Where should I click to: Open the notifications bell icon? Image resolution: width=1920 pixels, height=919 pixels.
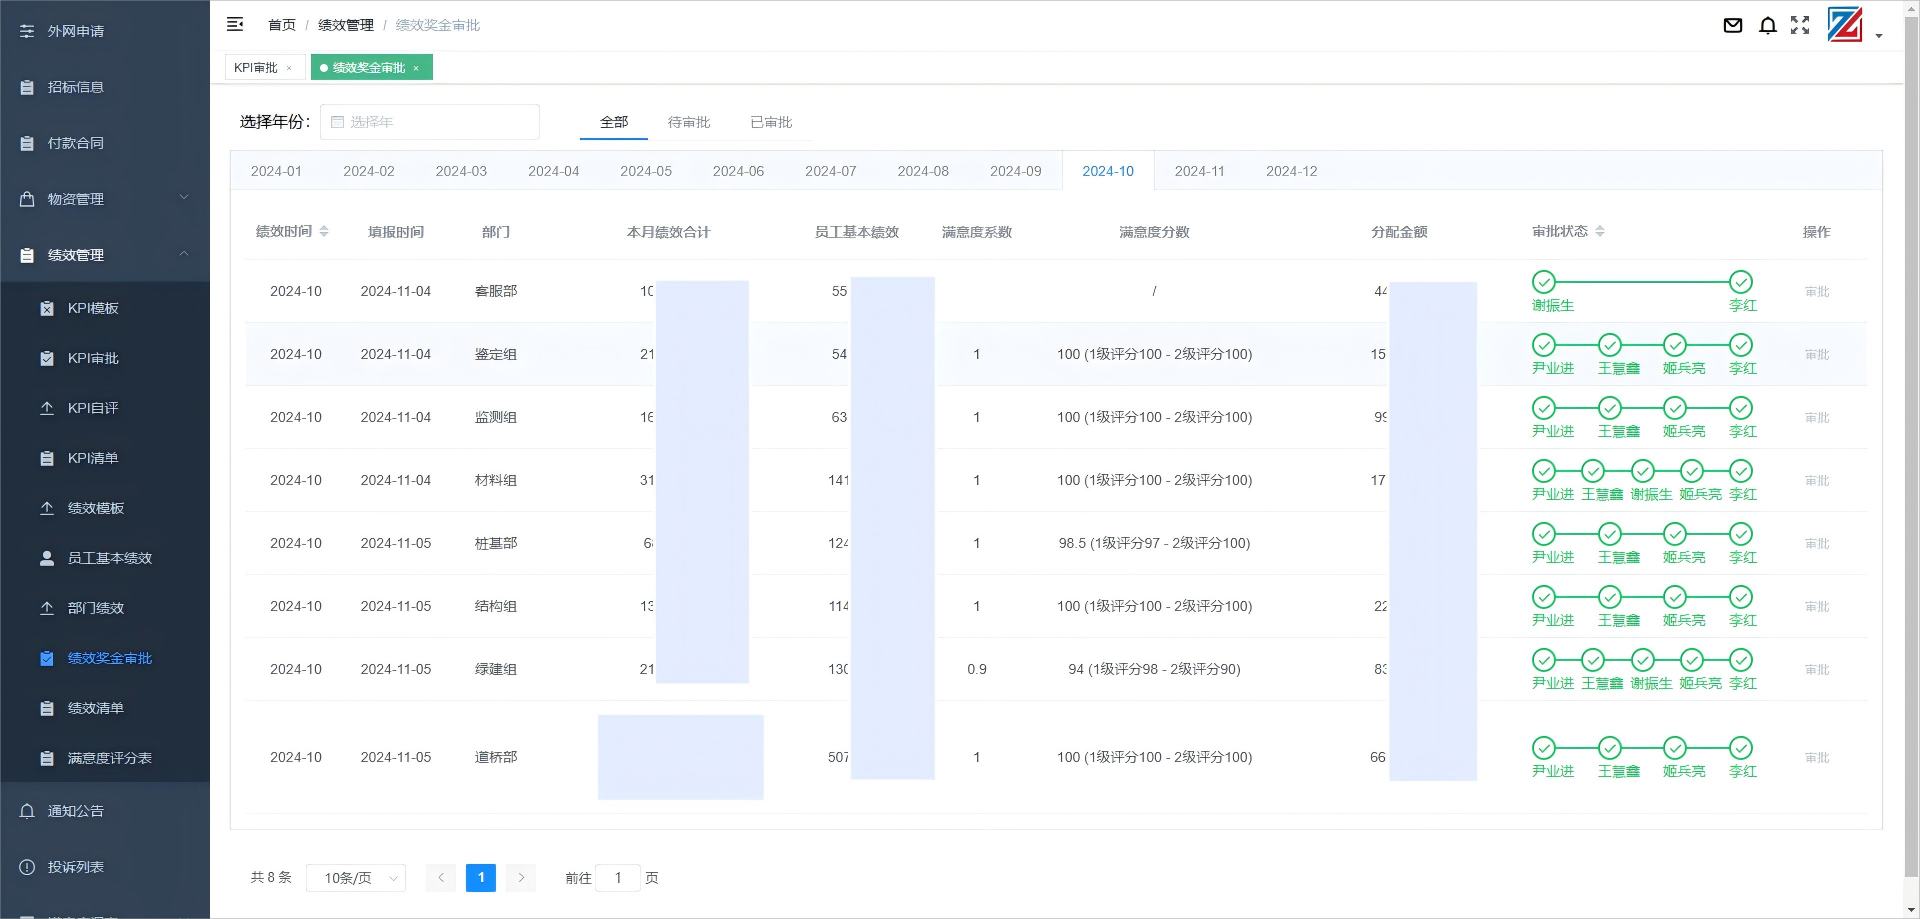click(1768, 25)
